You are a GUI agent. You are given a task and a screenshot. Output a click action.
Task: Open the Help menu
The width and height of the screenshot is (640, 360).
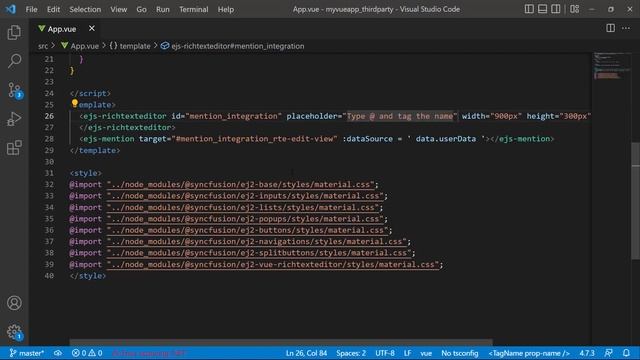coord(225,9)
